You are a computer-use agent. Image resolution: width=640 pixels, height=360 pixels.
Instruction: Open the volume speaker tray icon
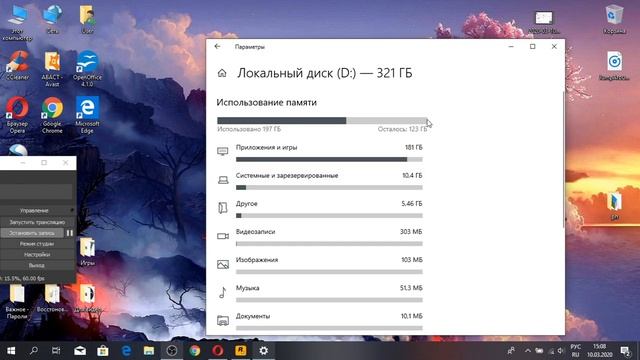pos(561,351)
